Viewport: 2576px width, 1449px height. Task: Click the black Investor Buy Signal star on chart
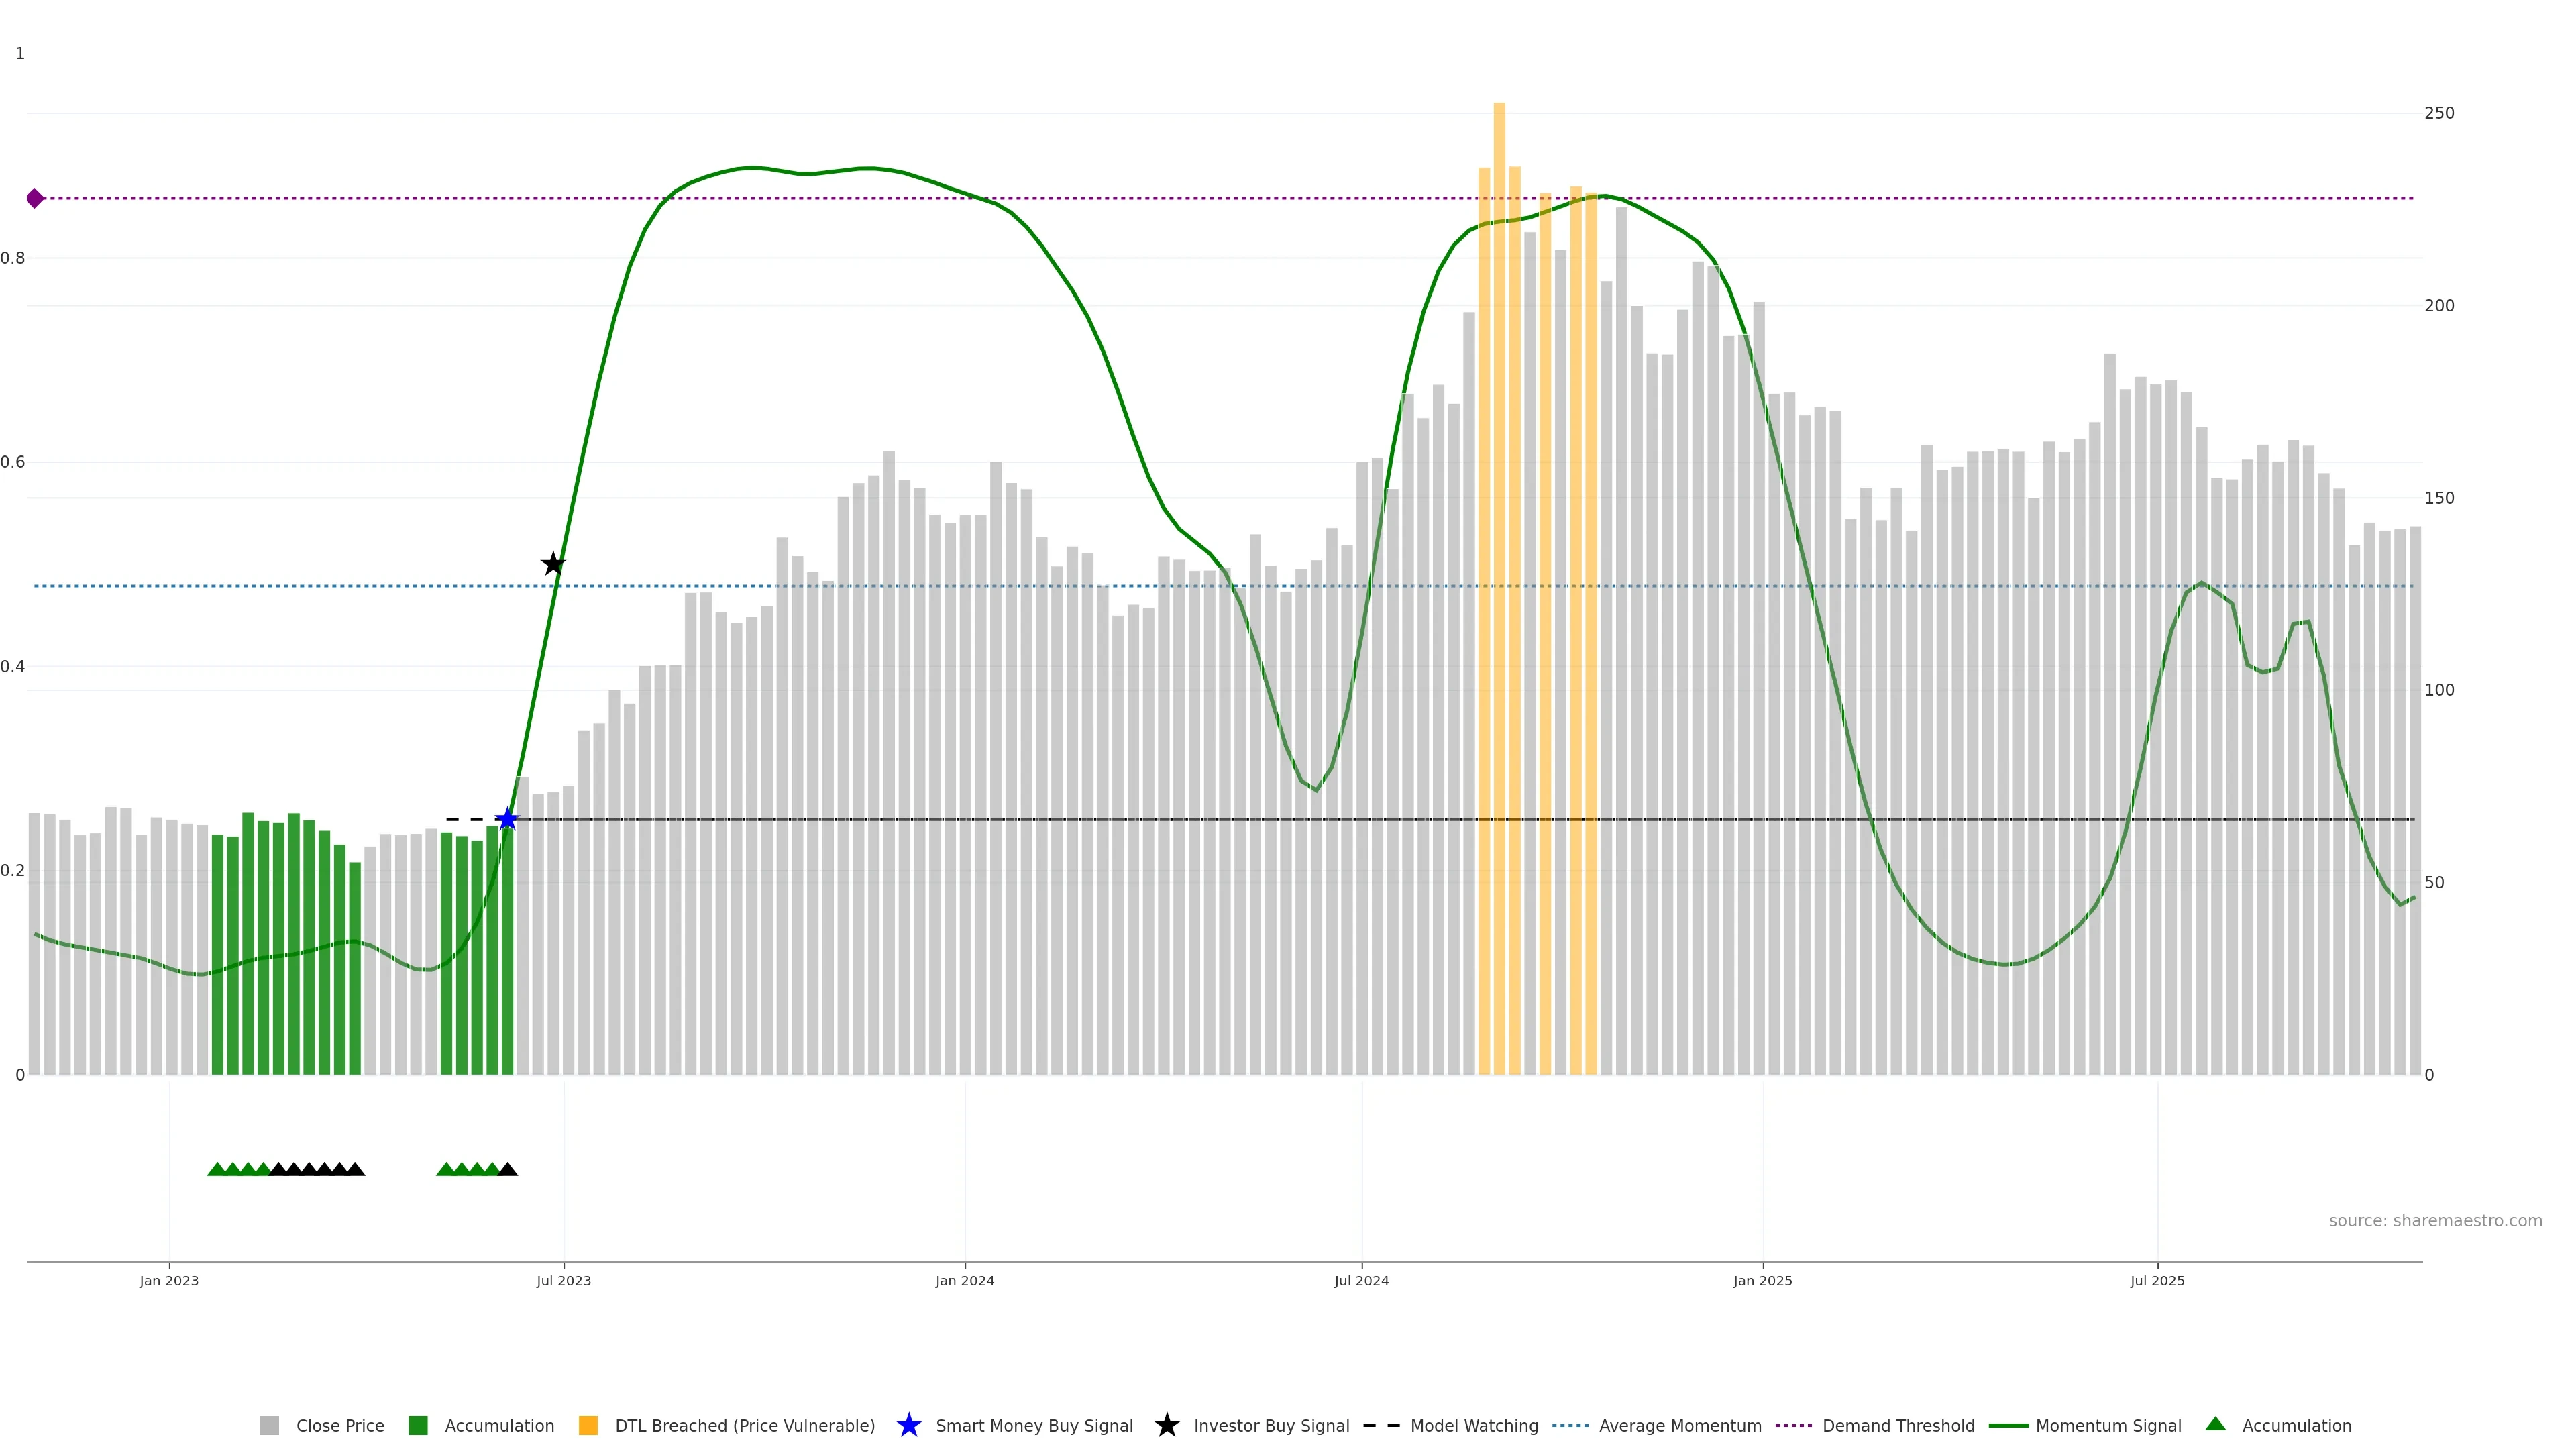pyautogui.click(x=553, y=564)
